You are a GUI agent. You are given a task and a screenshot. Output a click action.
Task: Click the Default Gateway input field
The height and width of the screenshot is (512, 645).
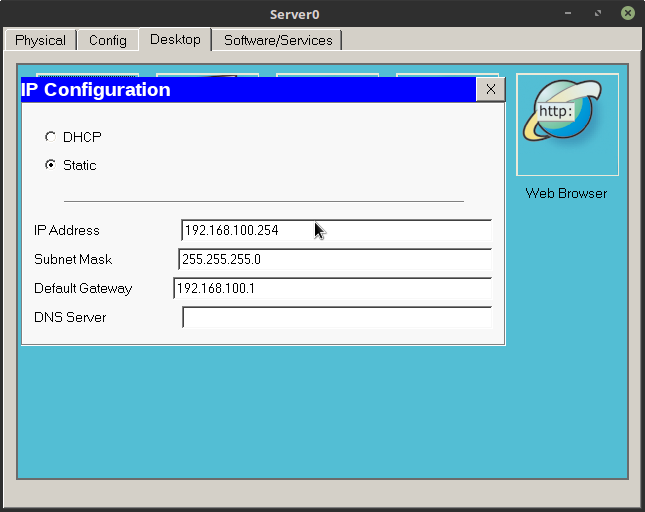[333, 288]
